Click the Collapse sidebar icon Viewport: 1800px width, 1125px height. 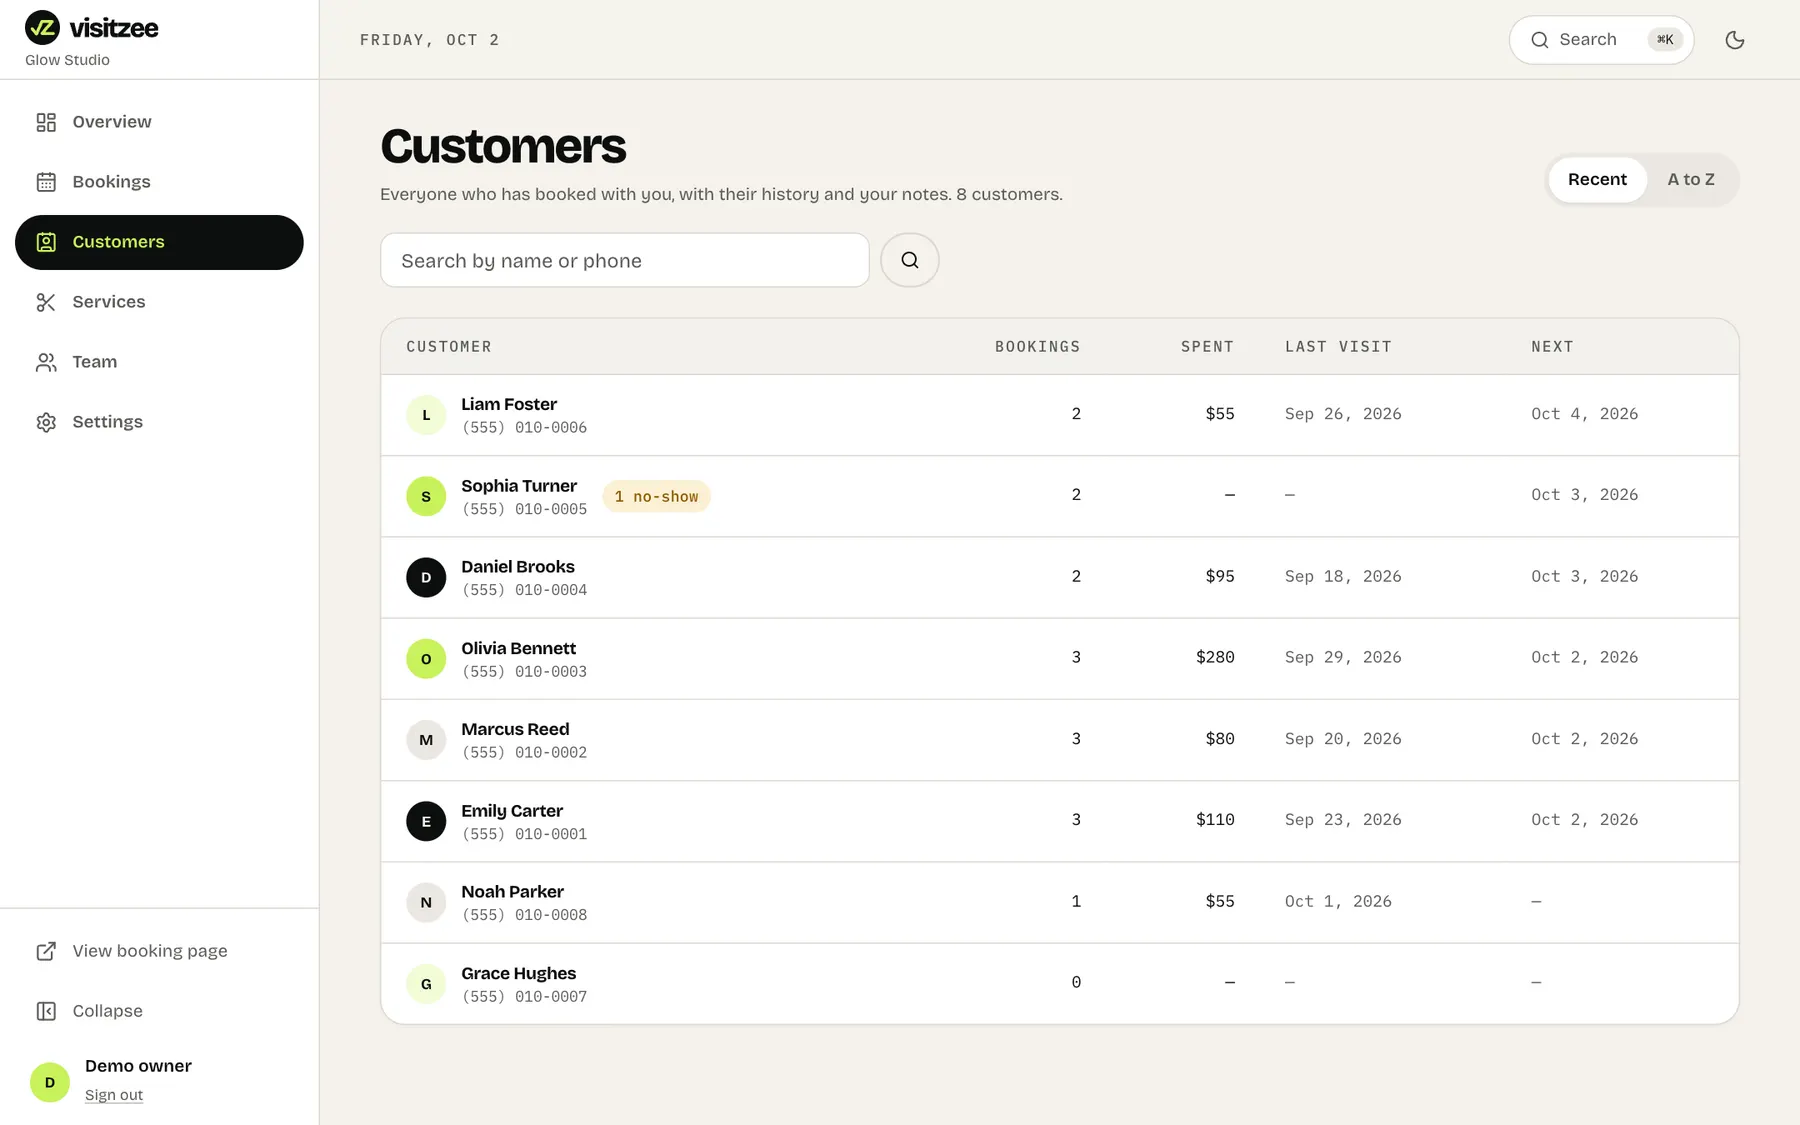point(46,1011)
